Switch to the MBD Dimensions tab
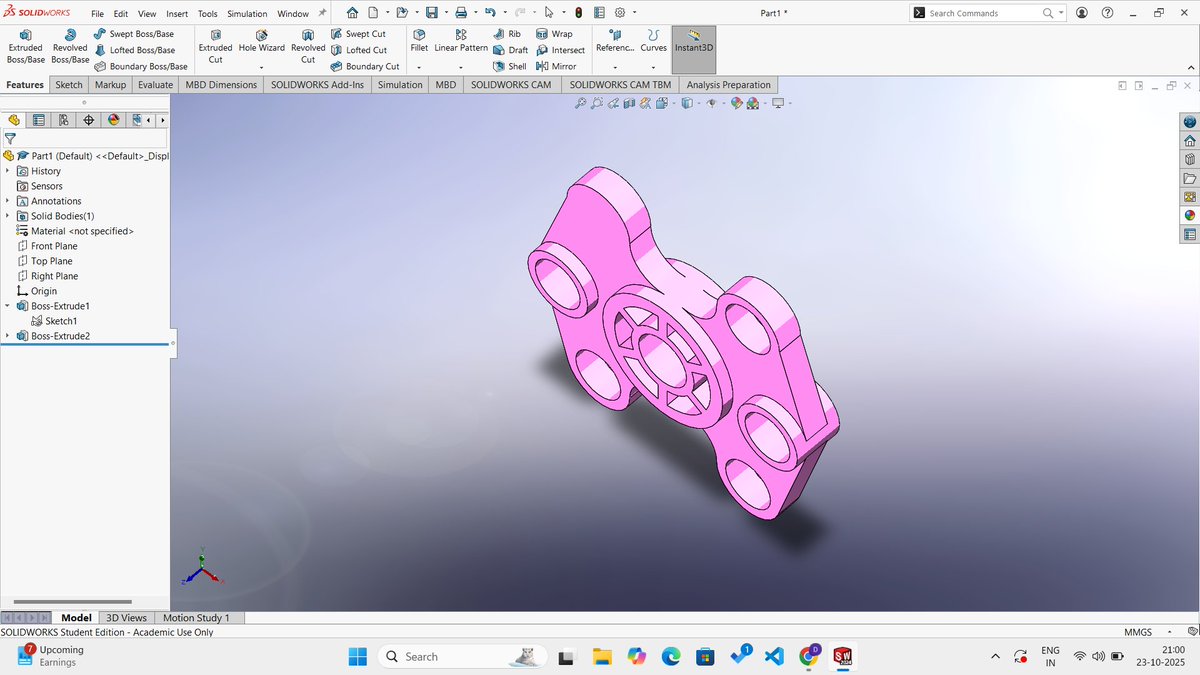The image size is (1200, 675). (221, 85)
